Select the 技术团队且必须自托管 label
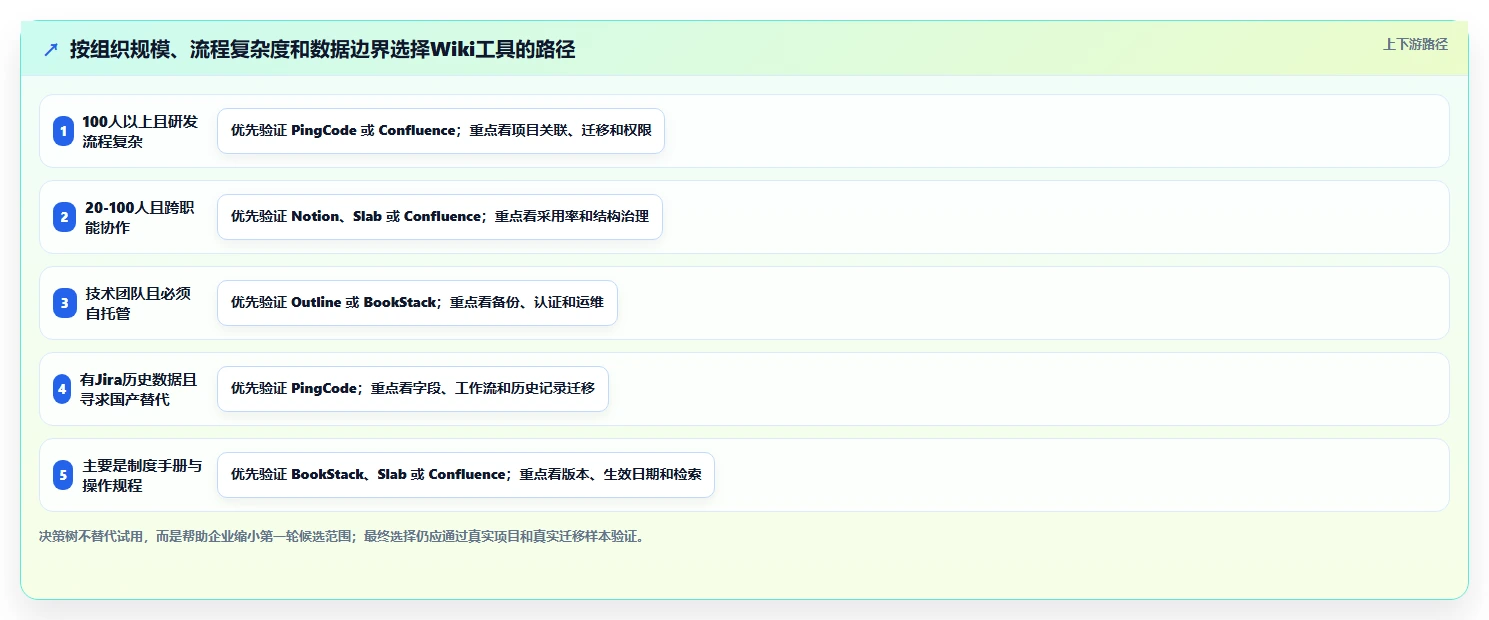Viewport: 1489px width, 620px height. pyautogui.click(x=138, y=303)
